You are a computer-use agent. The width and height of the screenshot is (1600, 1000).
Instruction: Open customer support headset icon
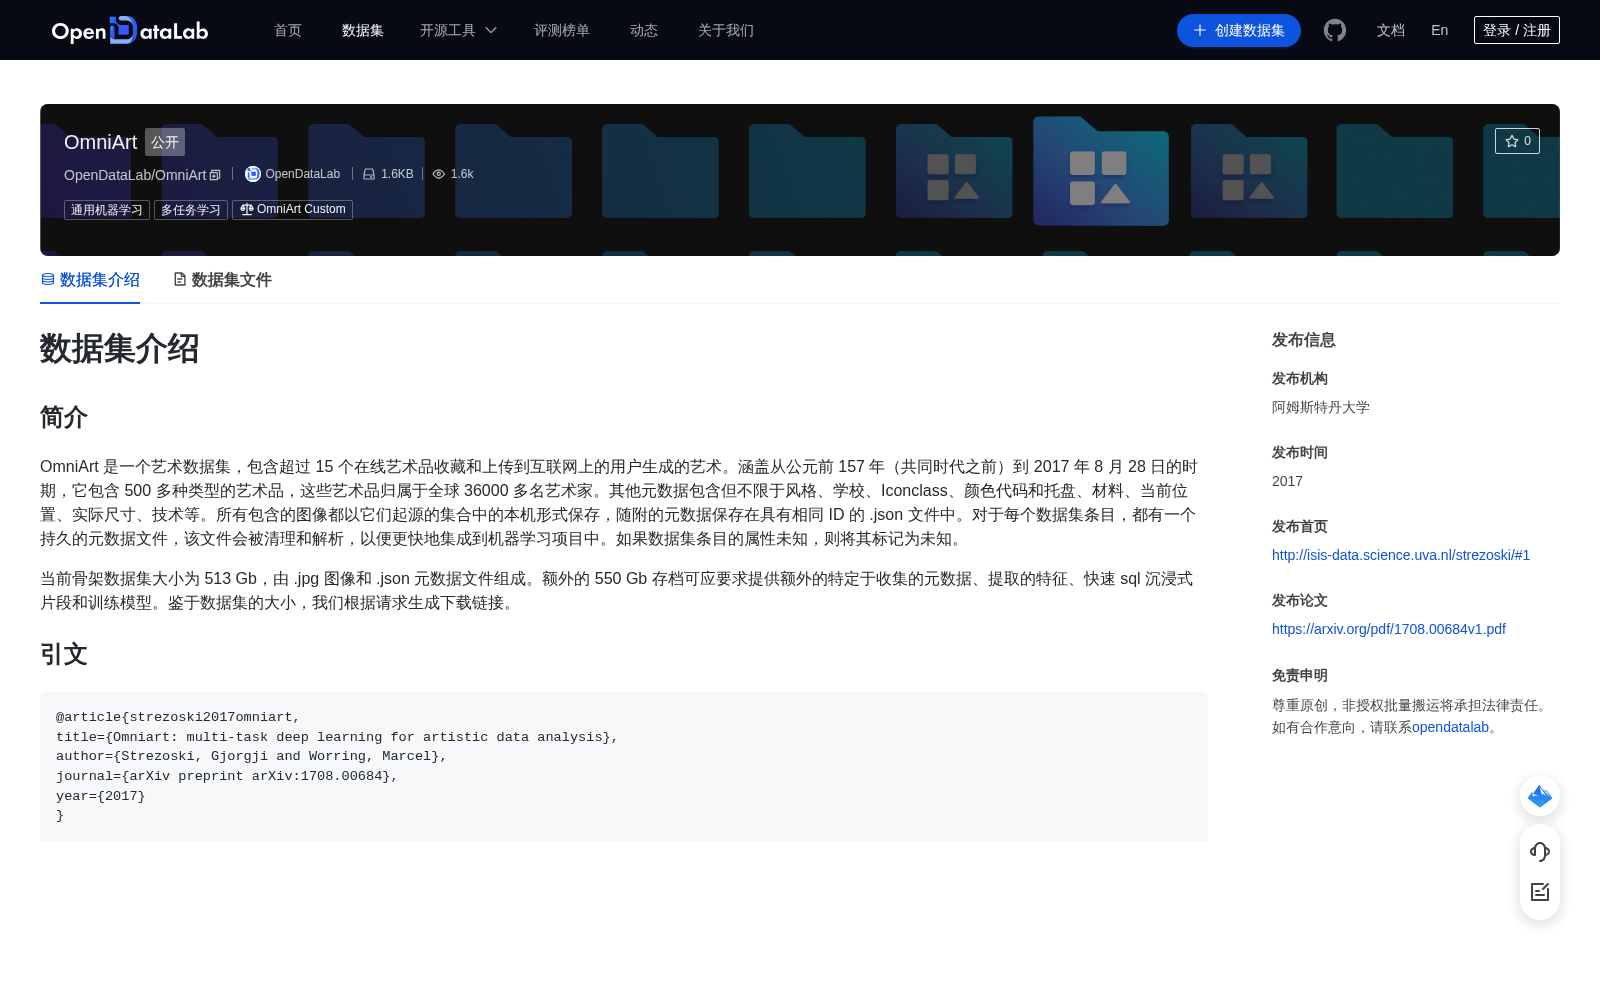pos(1540,852)
